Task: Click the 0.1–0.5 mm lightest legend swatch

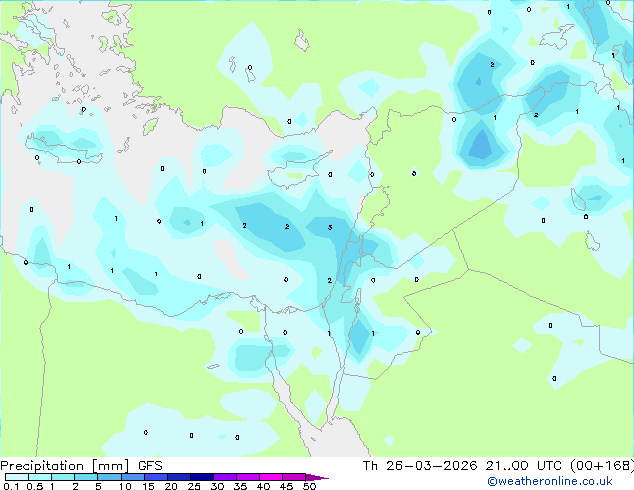Action: tap(17, 477)
